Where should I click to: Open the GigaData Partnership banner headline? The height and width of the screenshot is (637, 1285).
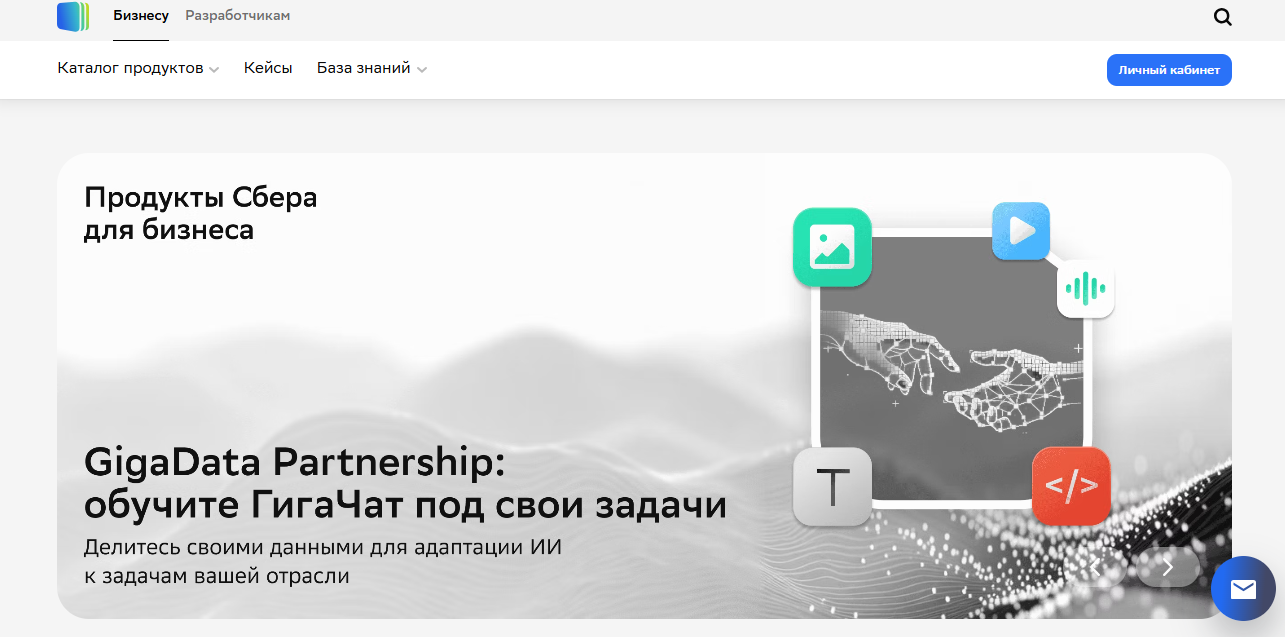pos(405,484)
